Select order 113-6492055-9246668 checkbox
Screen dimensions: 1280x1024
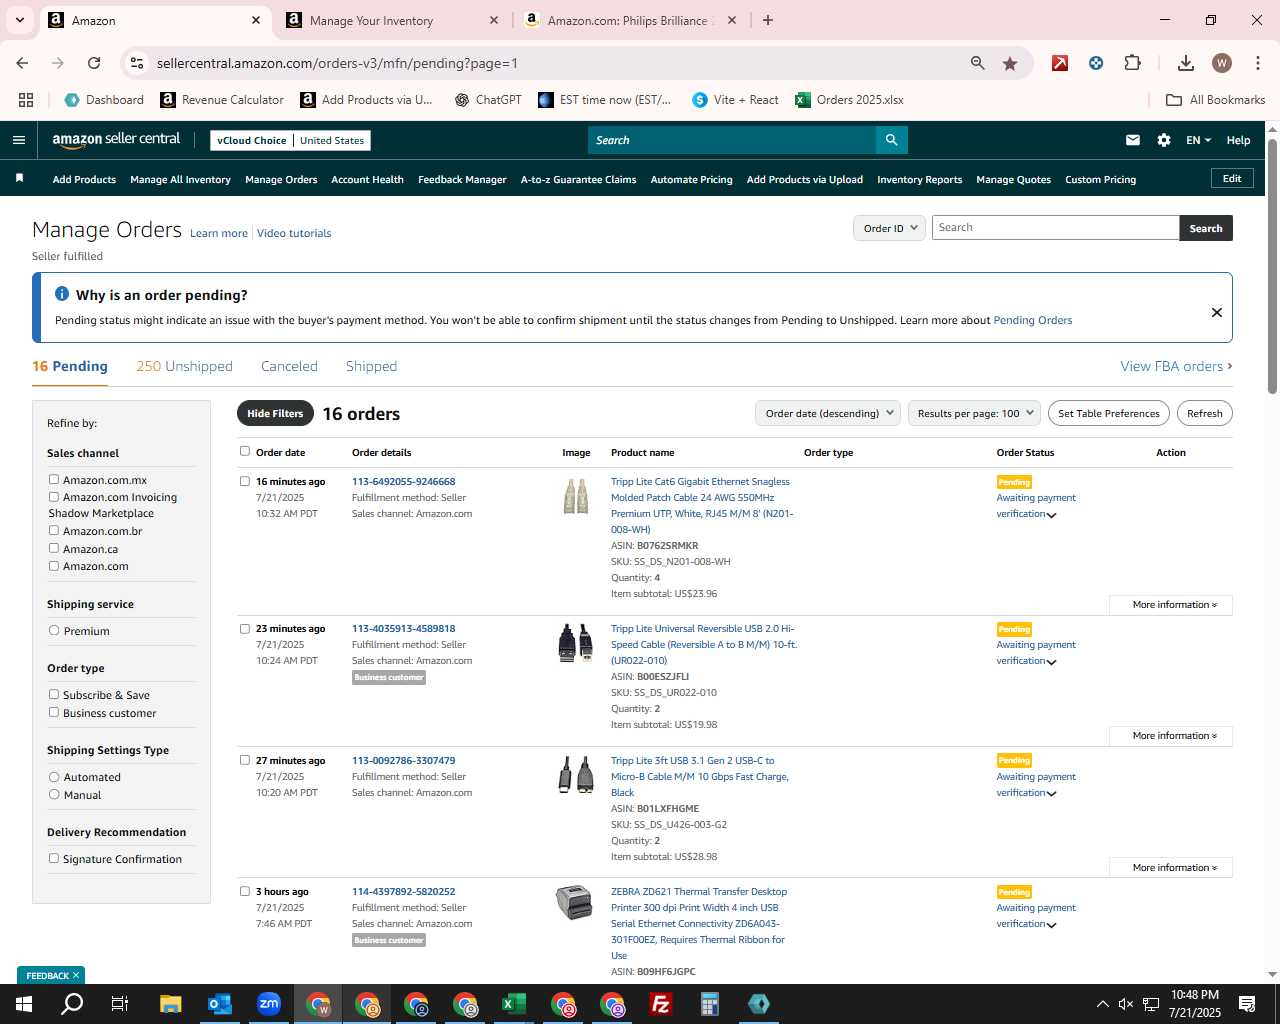coord(245,481)
